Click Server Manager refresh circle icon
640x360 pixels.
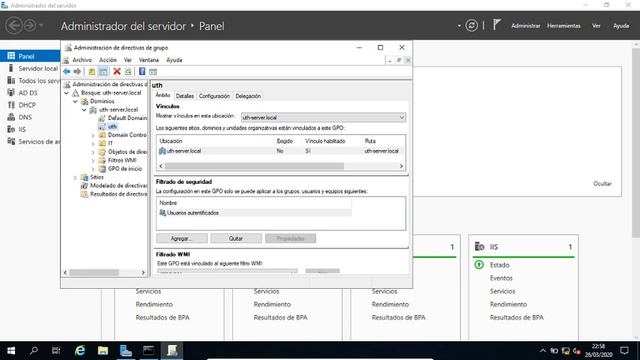(x=471, y=26)
